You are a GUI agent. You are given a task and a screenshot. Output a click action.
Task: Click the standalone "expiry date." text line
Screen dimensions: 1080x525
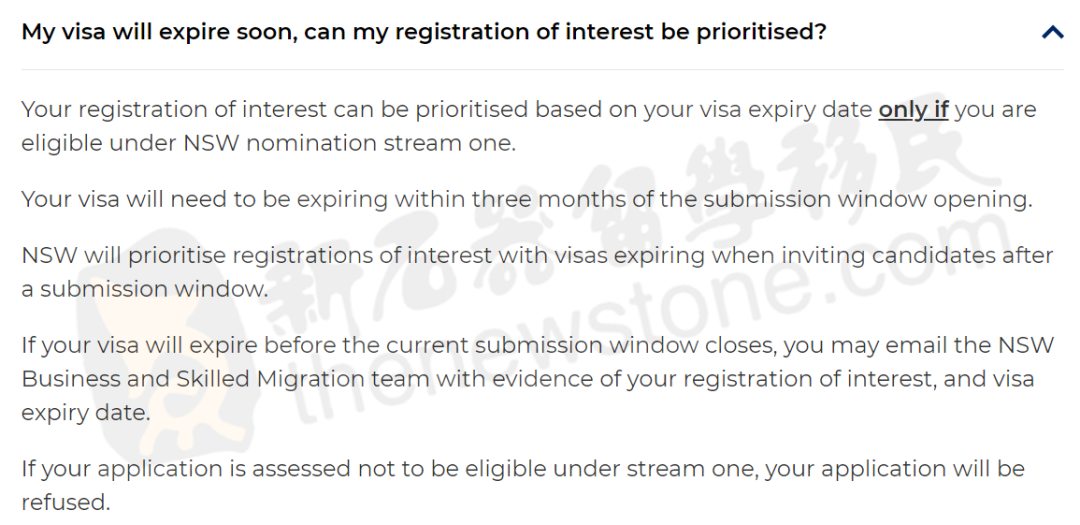[85, 413]
